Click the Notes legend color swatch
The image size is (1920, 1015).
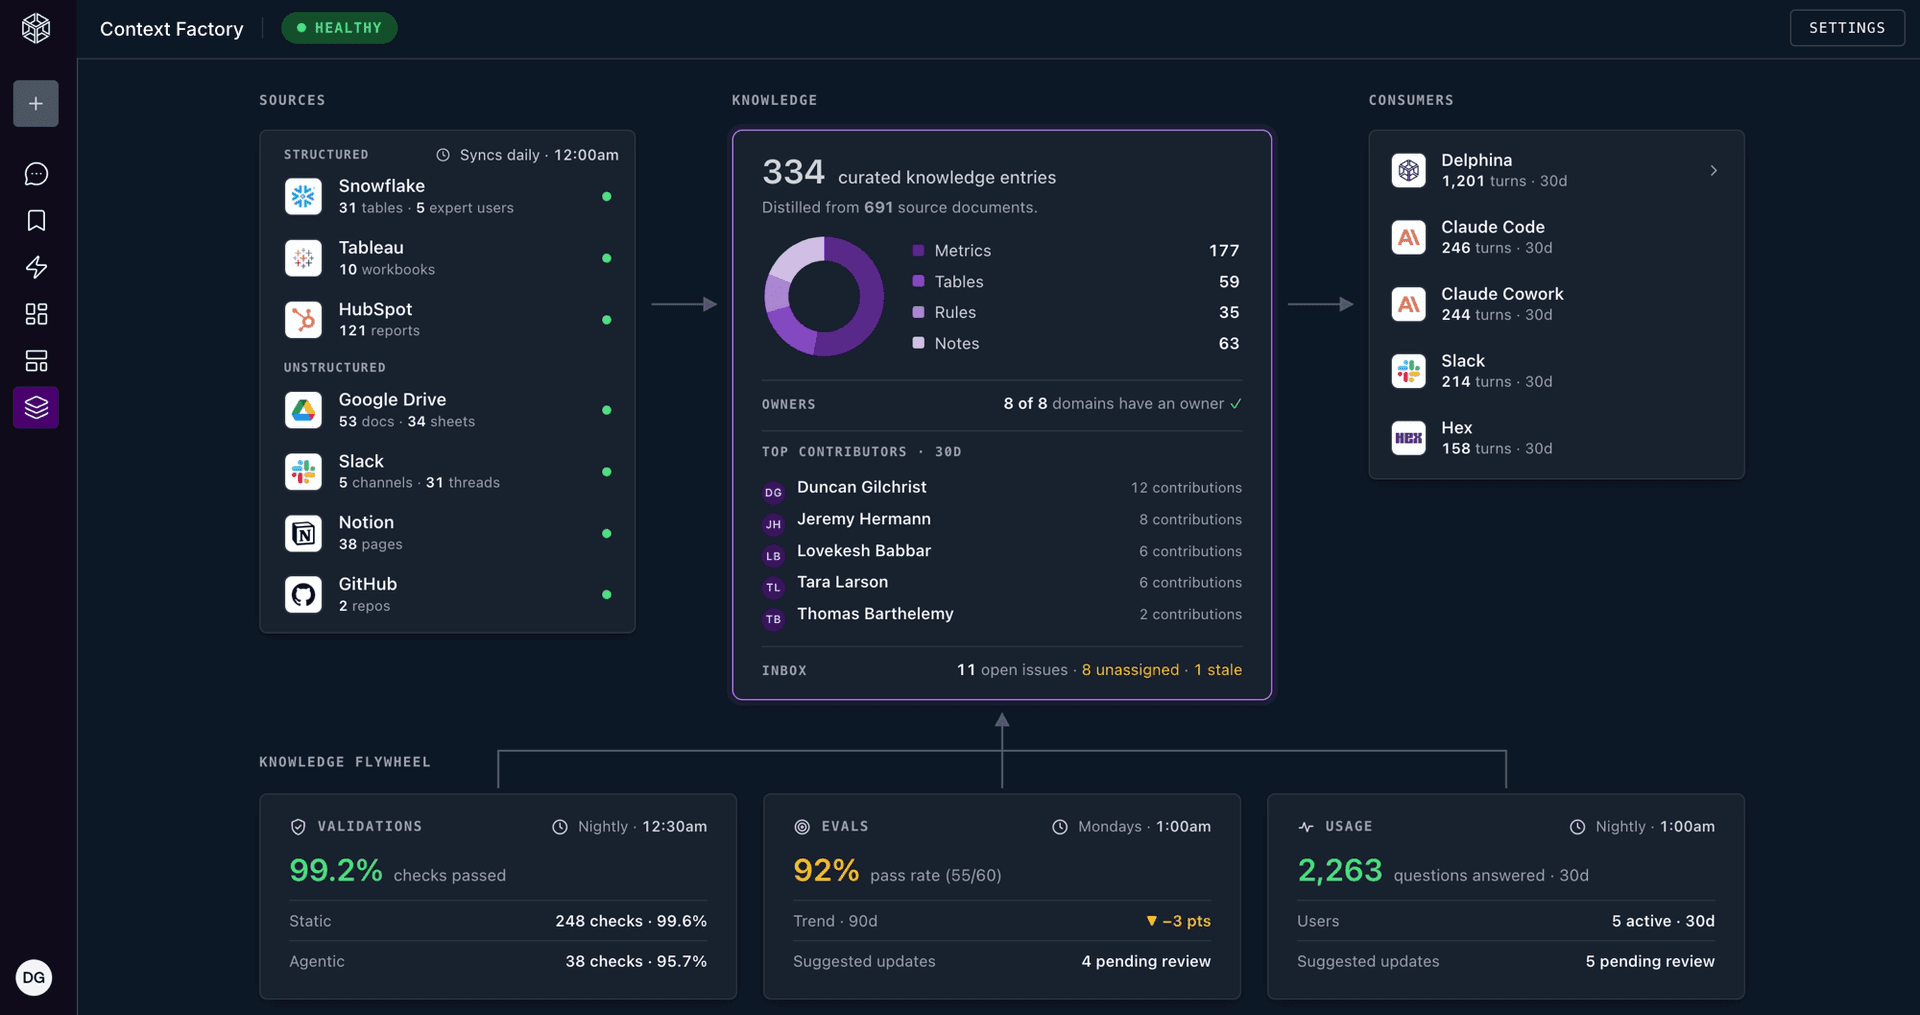[918, 343]
